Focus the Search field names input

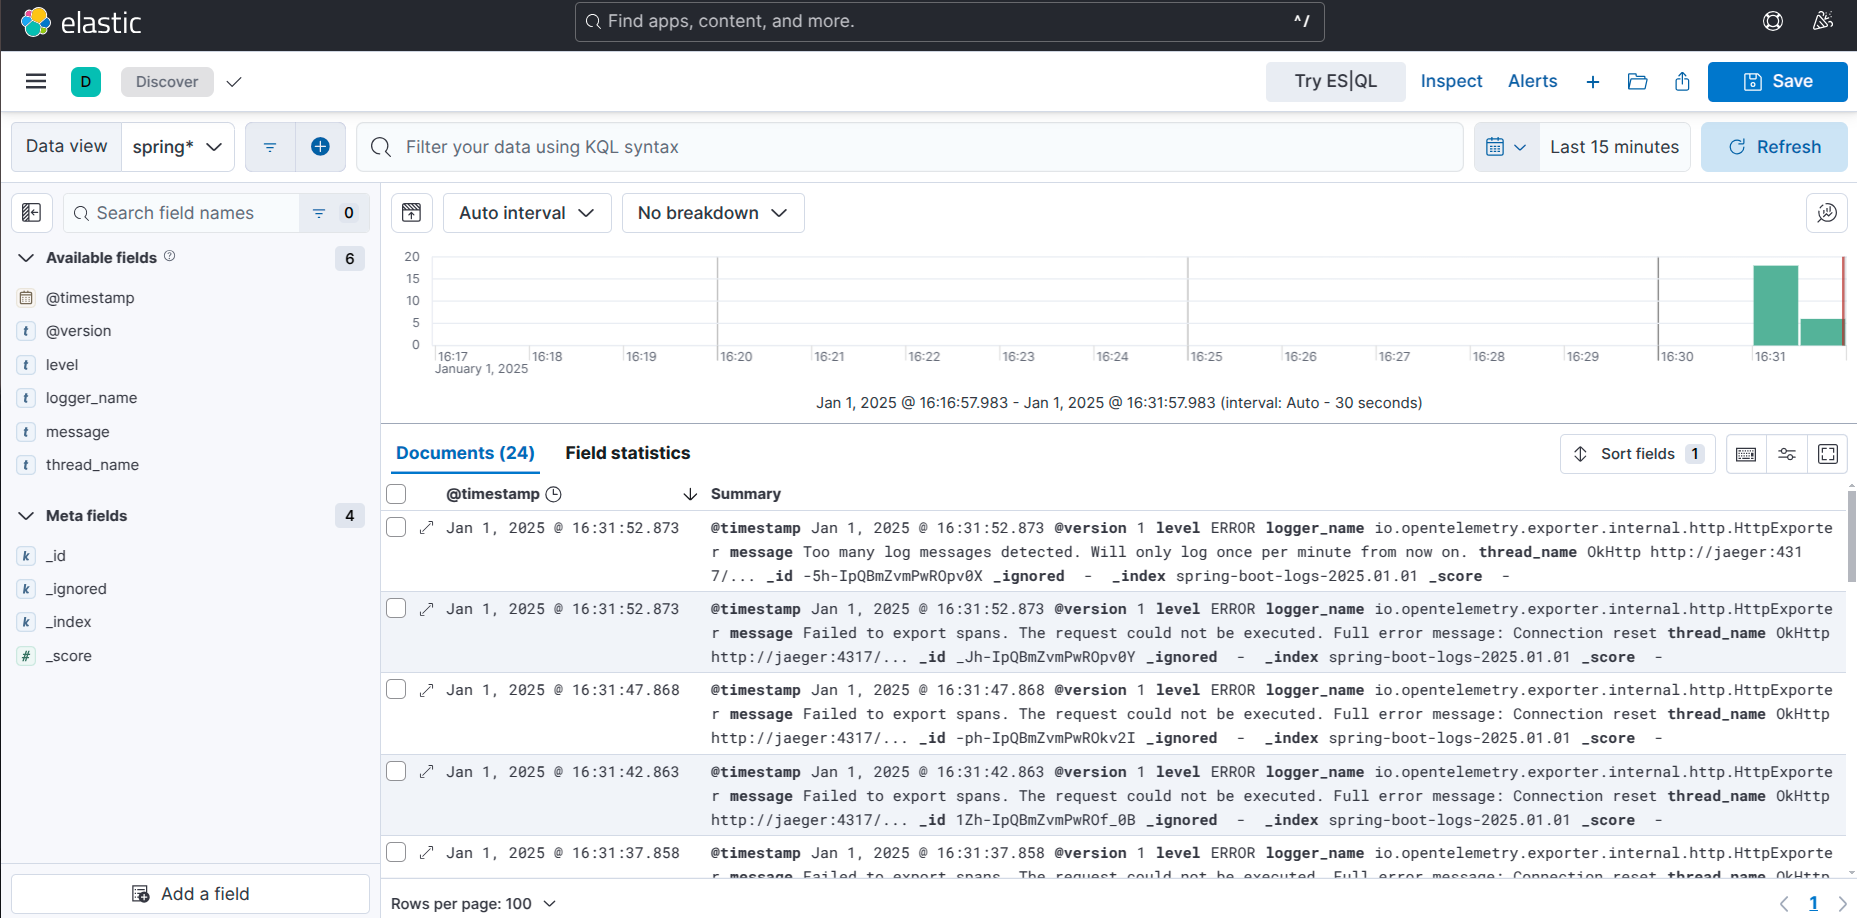tap(181, 213)
